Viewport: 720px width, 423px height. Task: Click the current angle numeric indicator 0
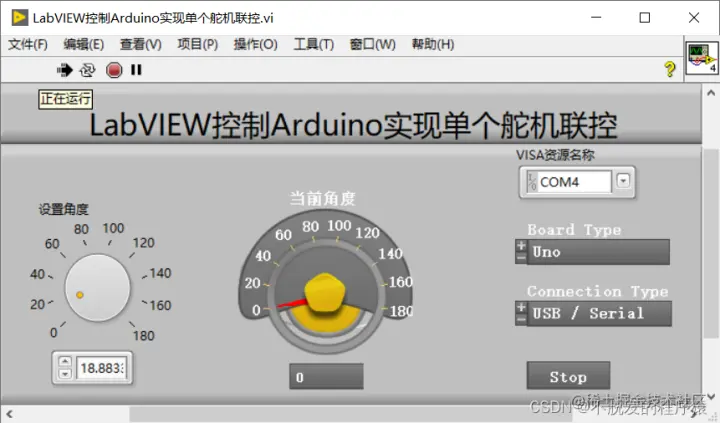click(x=326, y=377)
